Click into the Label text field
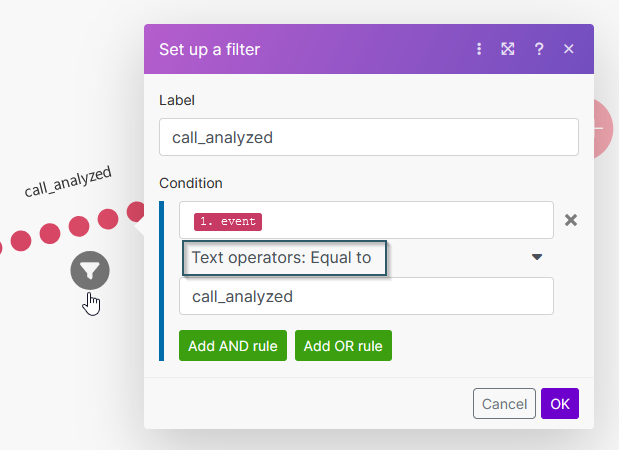This screenshot has height=450, width=619. pyautogui.click(x=368, y=137)
